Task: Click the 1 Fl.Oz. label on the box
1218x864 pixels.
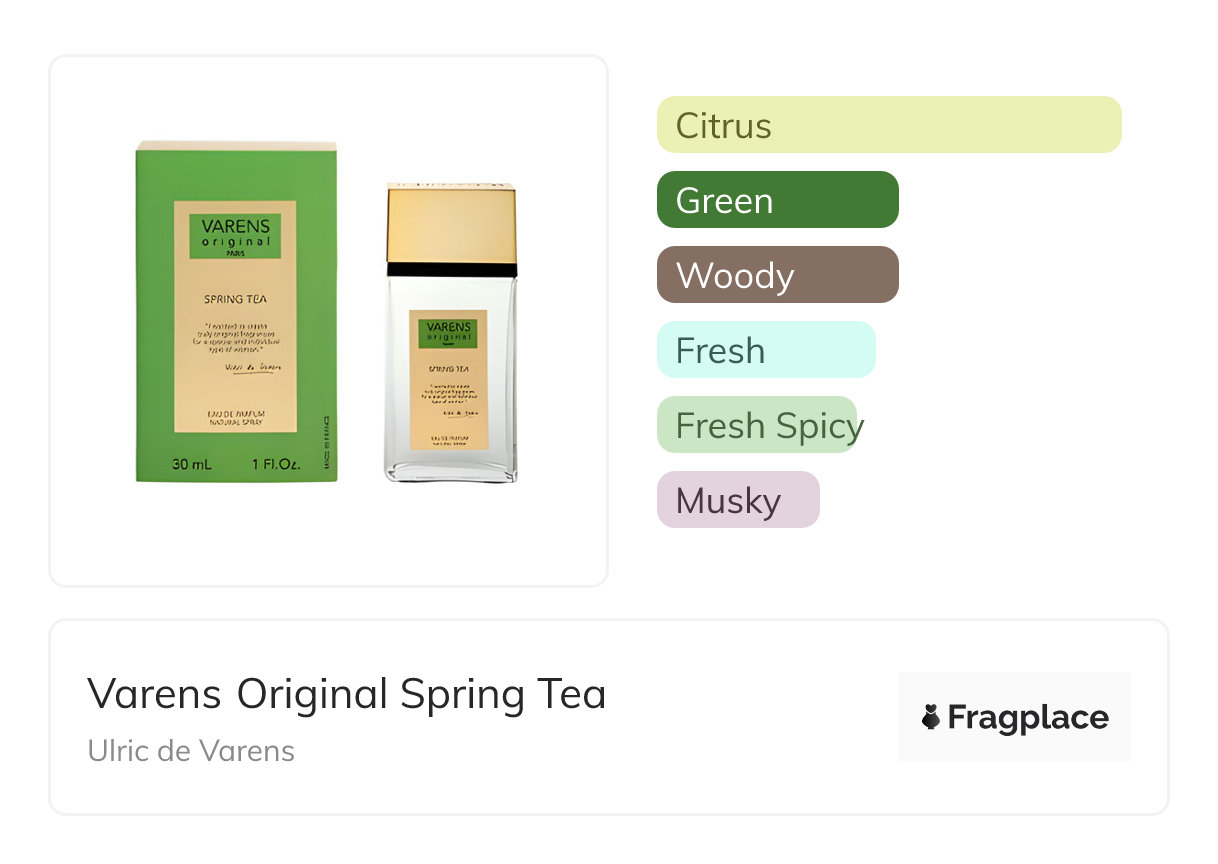Action: [x=274, y=464]
